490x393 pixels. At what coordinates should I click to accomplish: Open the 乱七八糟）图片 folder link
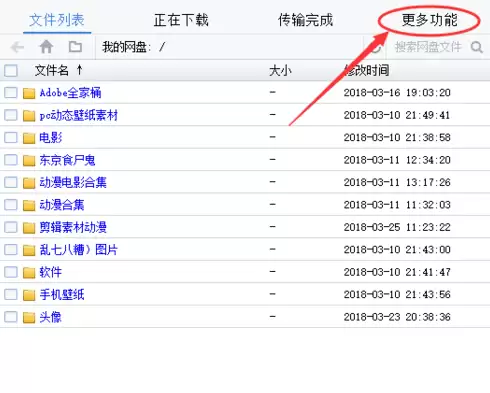79,250
